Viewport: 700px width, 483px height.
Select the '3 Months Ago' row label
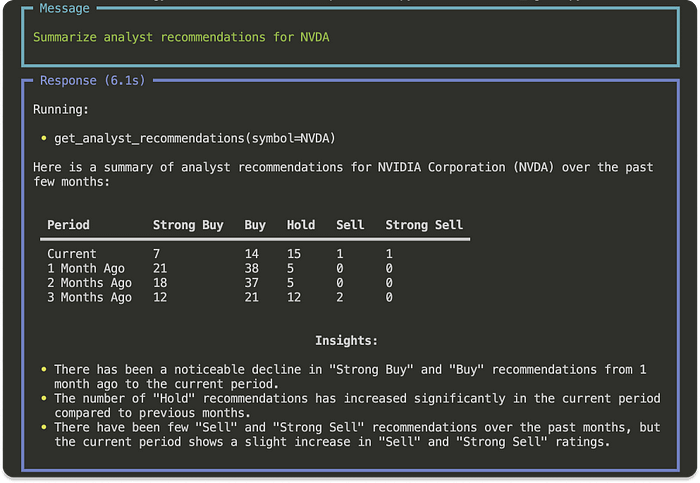pos(89,297)
